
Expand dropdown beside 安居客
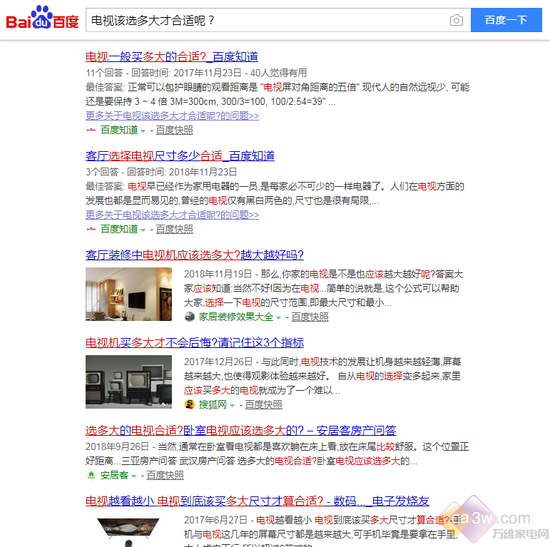pyautogui.click(x=134, y=476)
